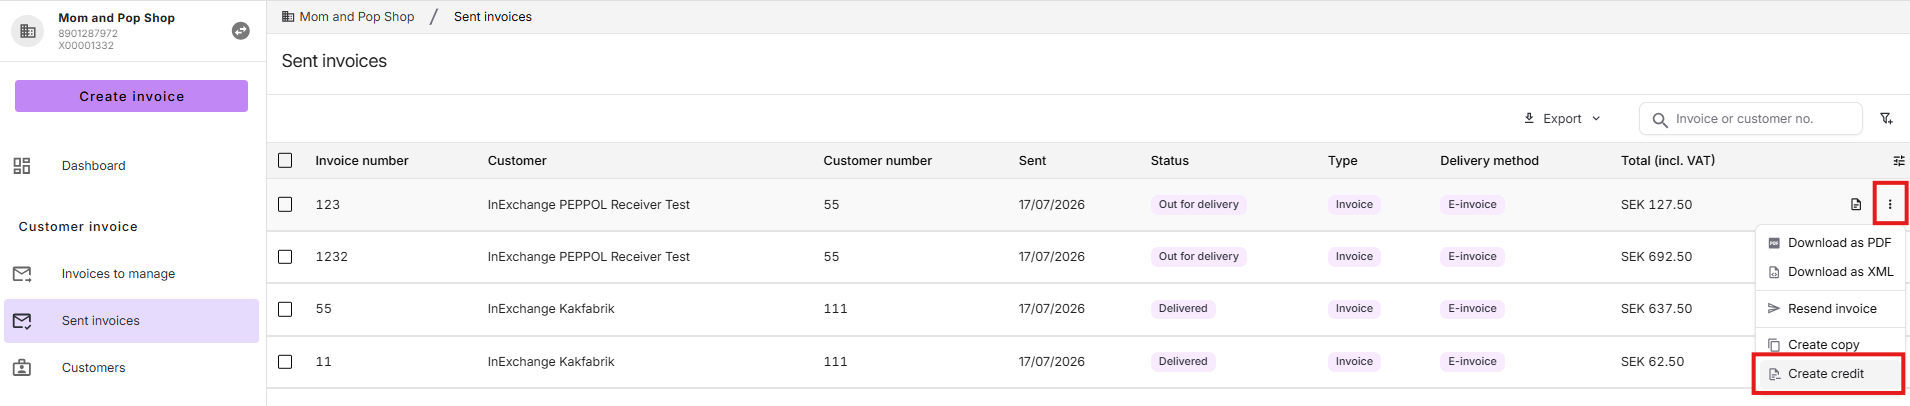Open the three-dot menu for invoice 123
This screenshot has width=1910, height=406.
(x=1890, y=204)
